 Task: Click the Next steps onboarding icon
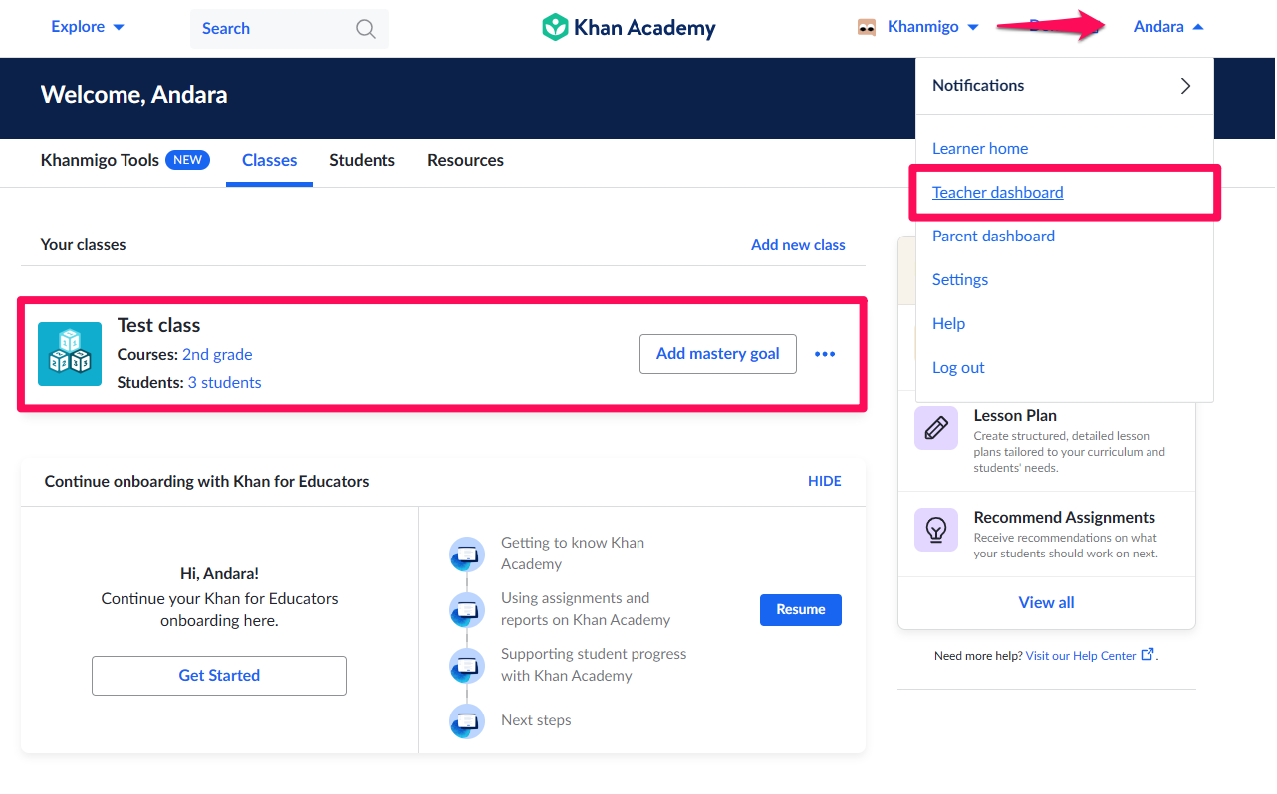pos(467,720)
